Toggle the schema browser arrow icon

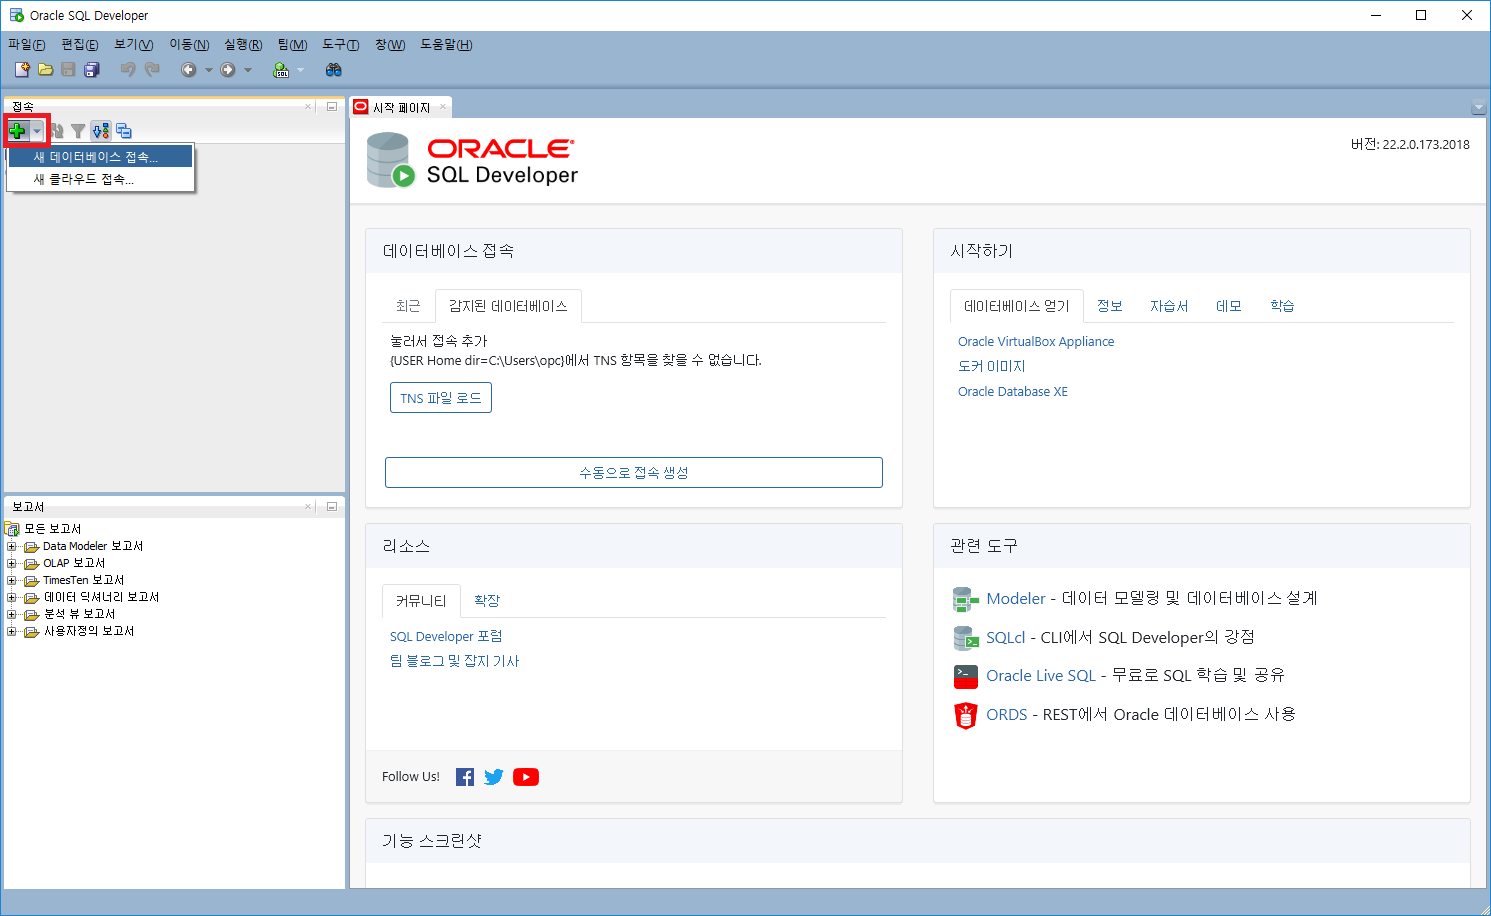[x=101, y=131]
